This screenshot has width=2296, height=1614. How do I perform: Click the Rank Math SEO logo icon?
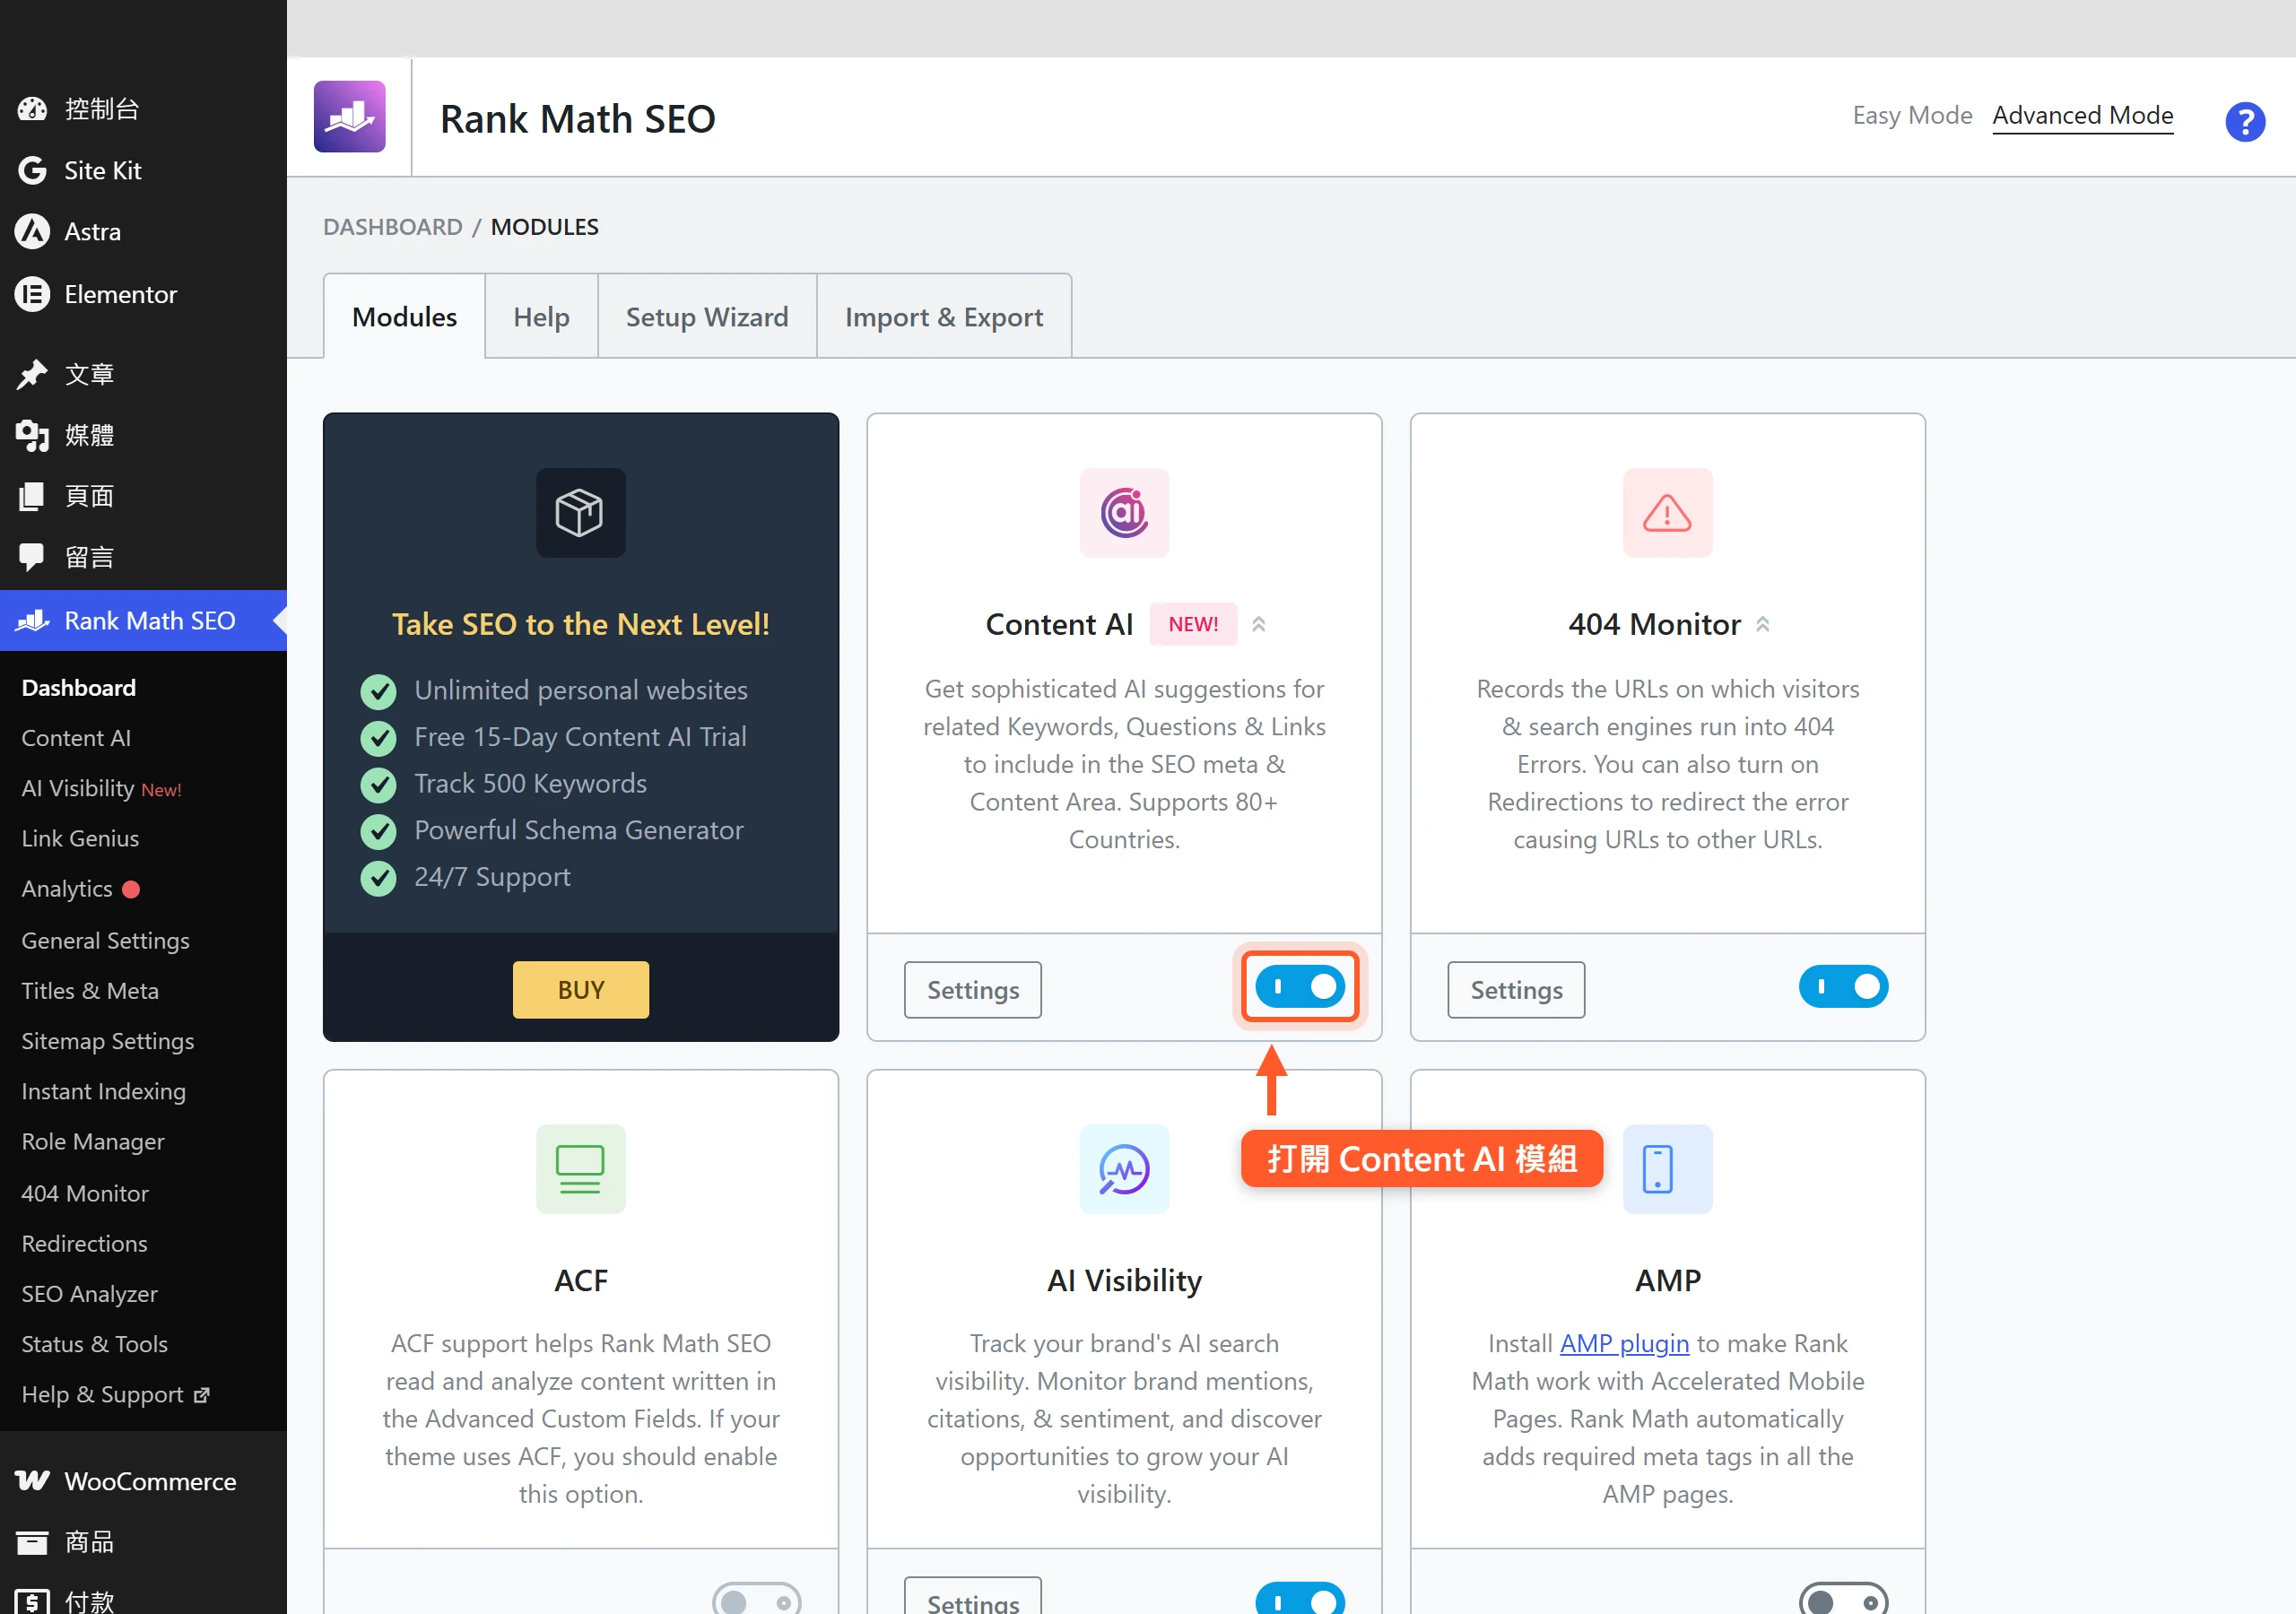349,117
